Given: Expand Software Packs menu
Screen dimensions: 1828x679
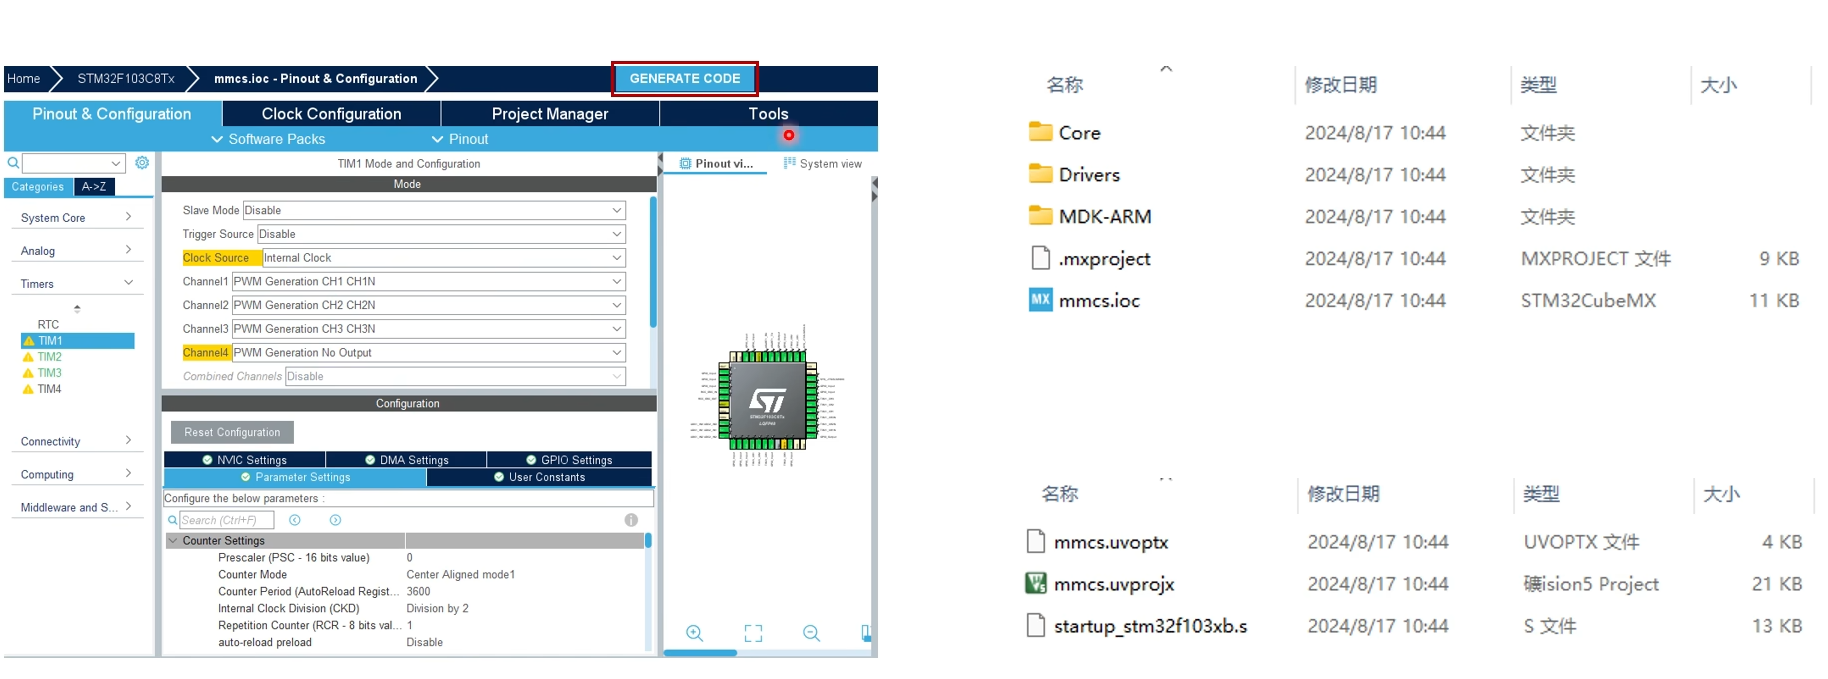Looking at the screenshot, I should pyautogui.click(x=268, y=139).
